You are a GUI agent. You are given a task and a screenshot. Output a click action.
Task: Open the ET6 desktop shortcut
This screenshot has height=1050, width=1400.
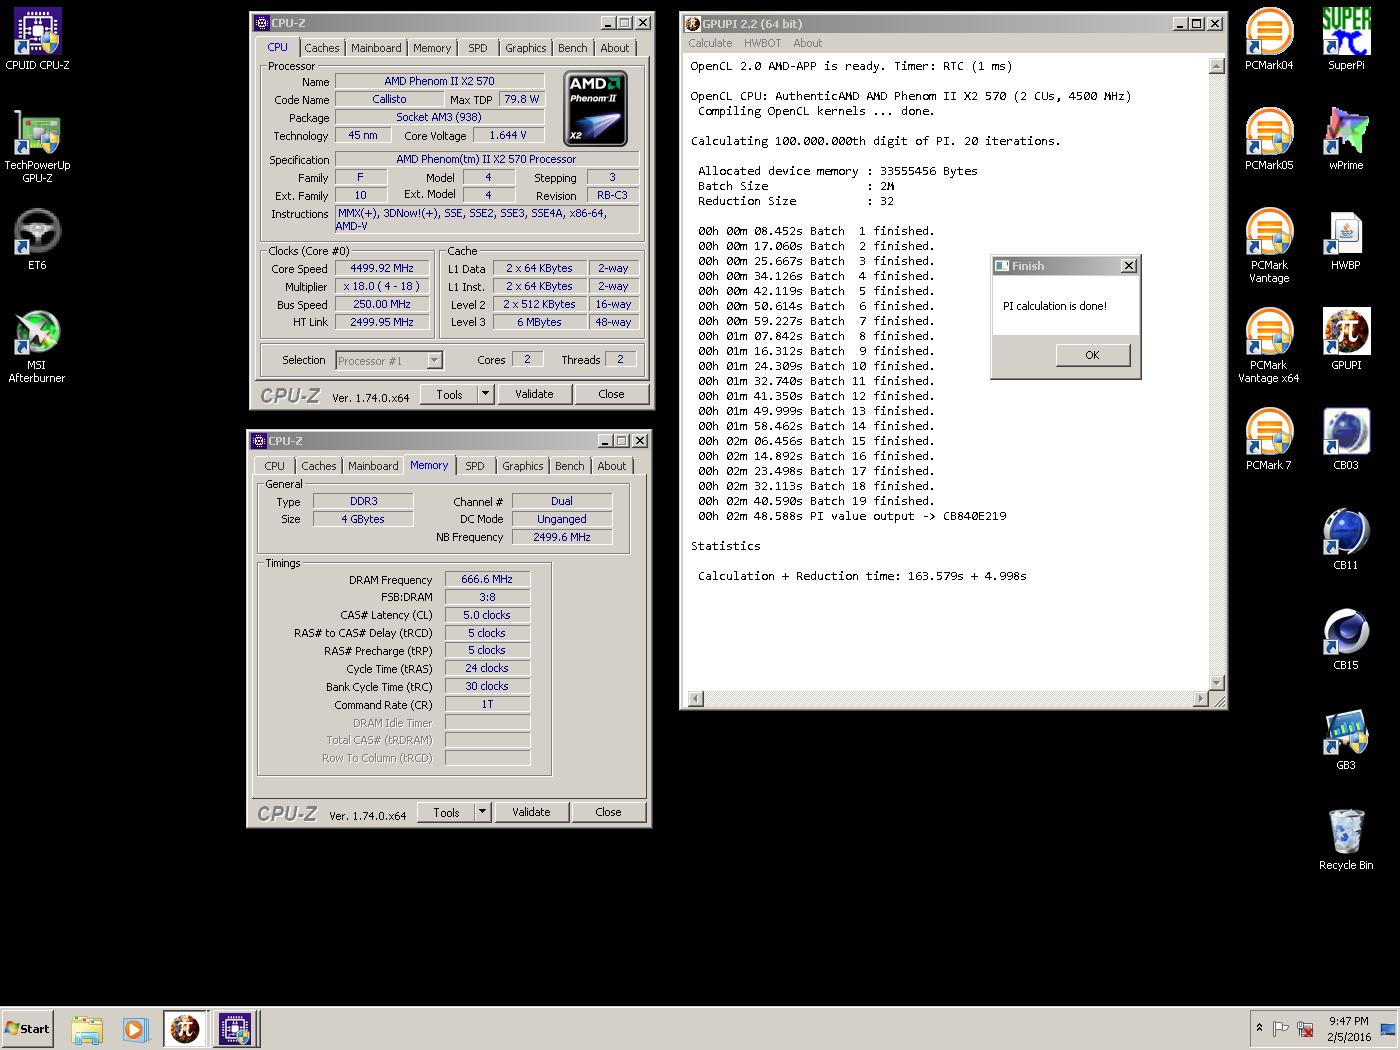[37, 240]
